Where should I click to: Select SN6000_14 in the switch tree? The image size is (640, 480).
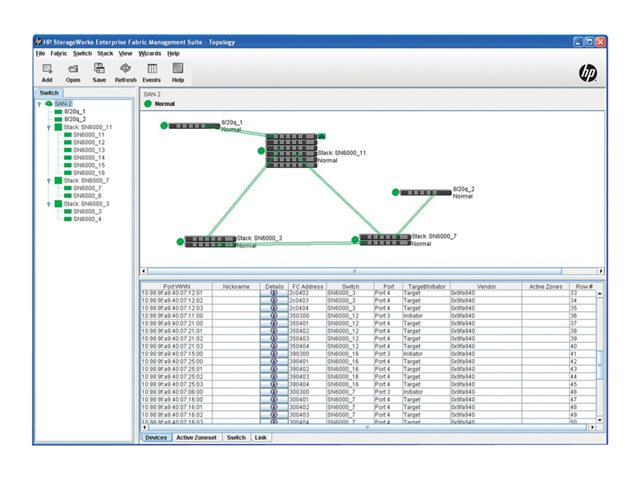[88, 157]
